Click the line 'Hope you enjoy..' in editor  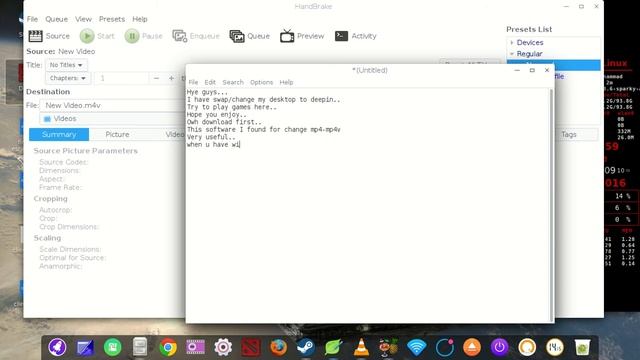coord(217,115)
